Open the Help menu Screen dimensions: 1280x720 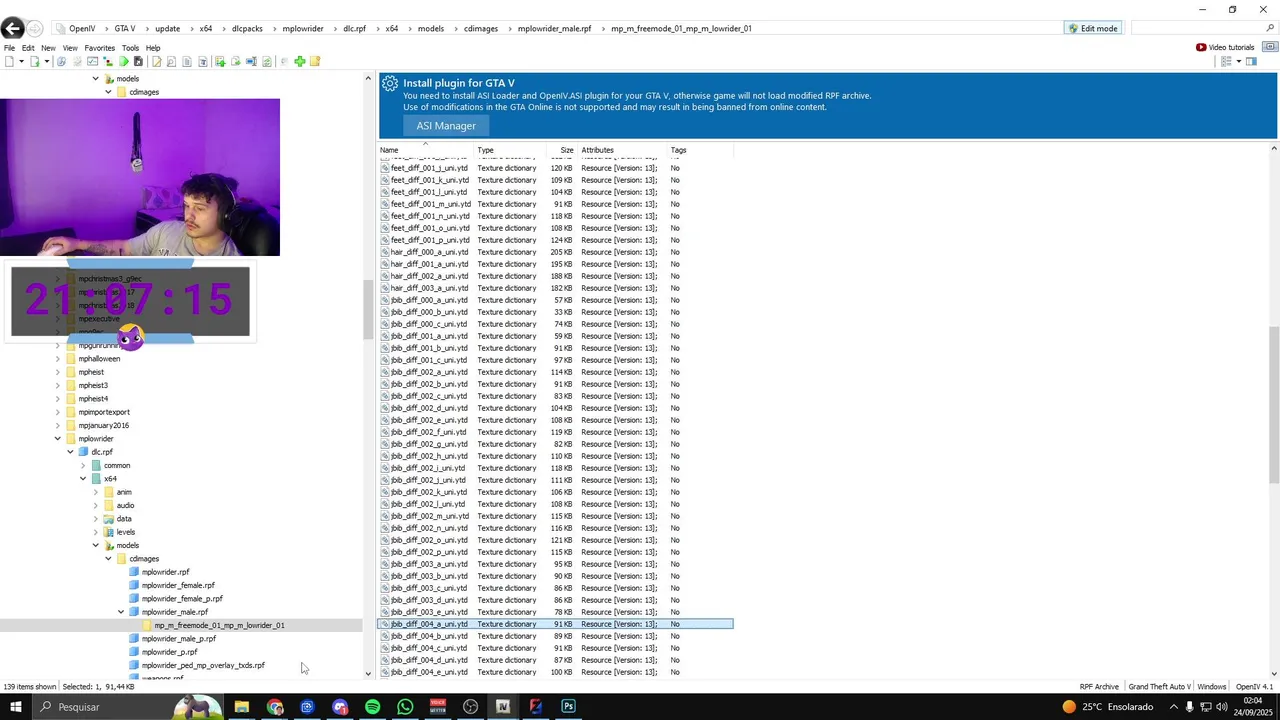153,48
